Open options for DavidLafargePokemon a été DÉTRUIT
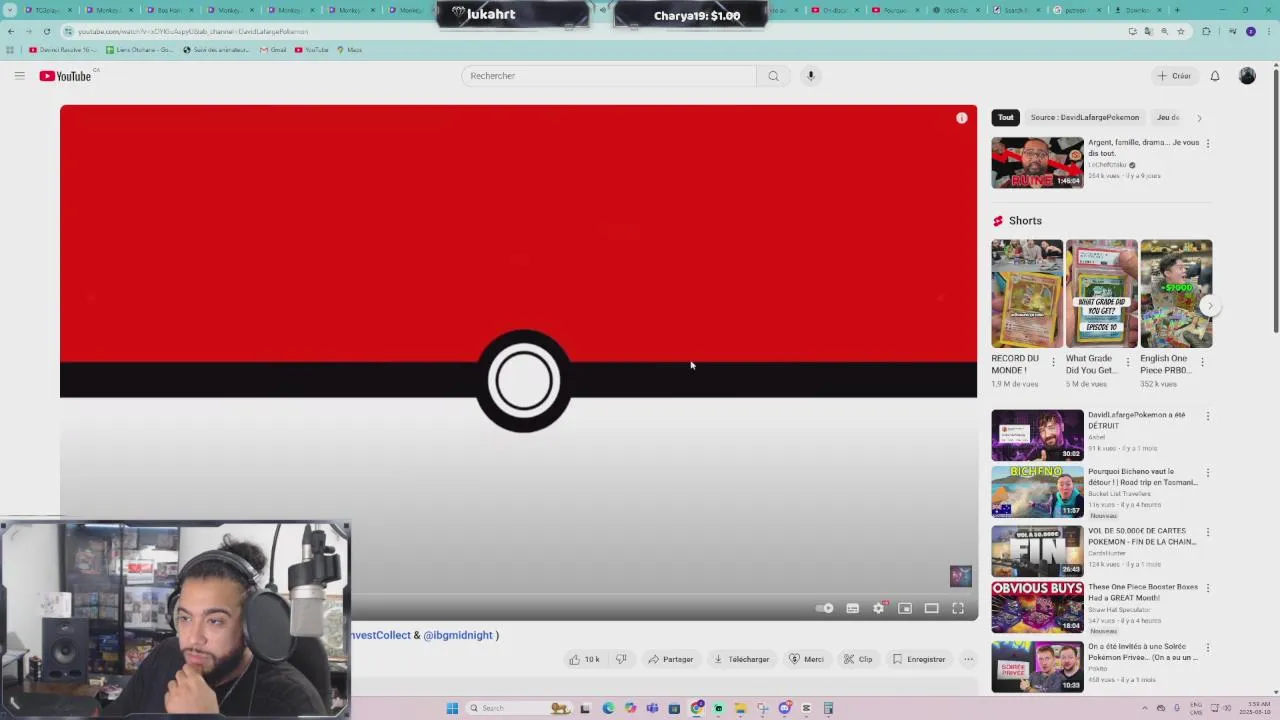1280x720 pixels. tap(1207, 416)
